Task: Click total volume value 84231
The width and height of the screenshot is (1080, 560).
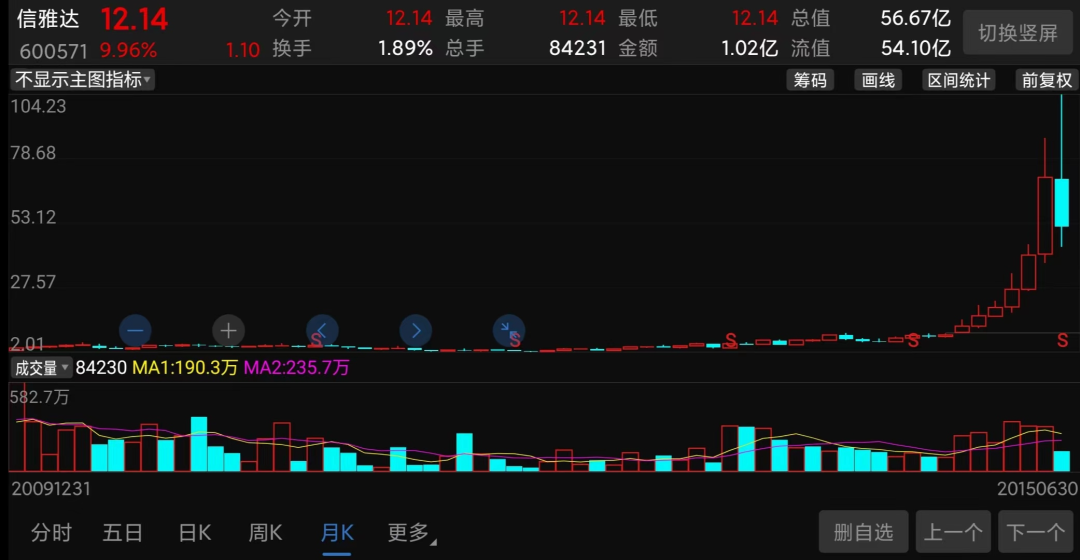Action: point(577,48)
